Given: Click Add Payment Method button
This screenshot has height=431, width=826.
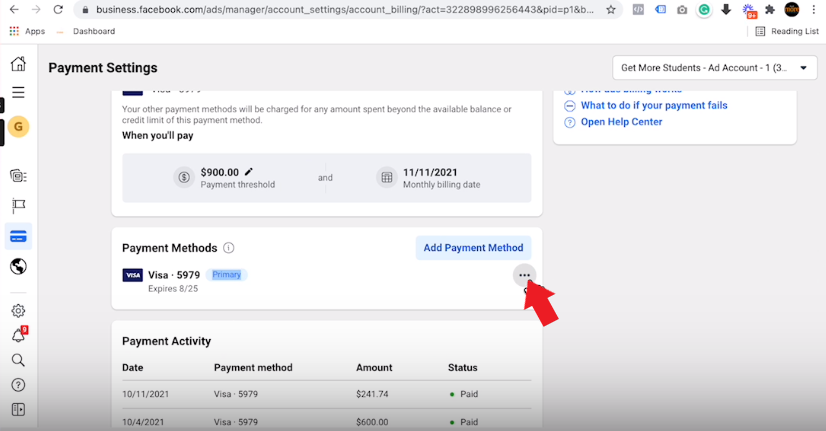Looking at the screenshot, I should 473,248.
